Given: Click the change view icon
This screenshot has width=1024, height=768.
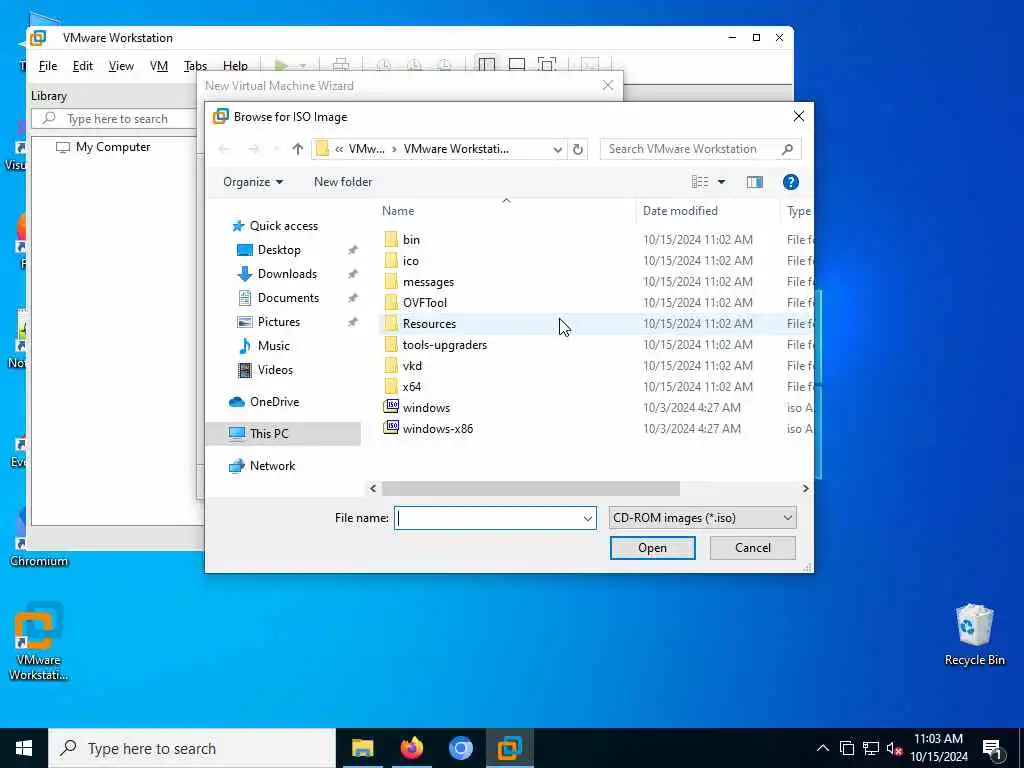Looking at the screenshot, I should tap(700, 182).
